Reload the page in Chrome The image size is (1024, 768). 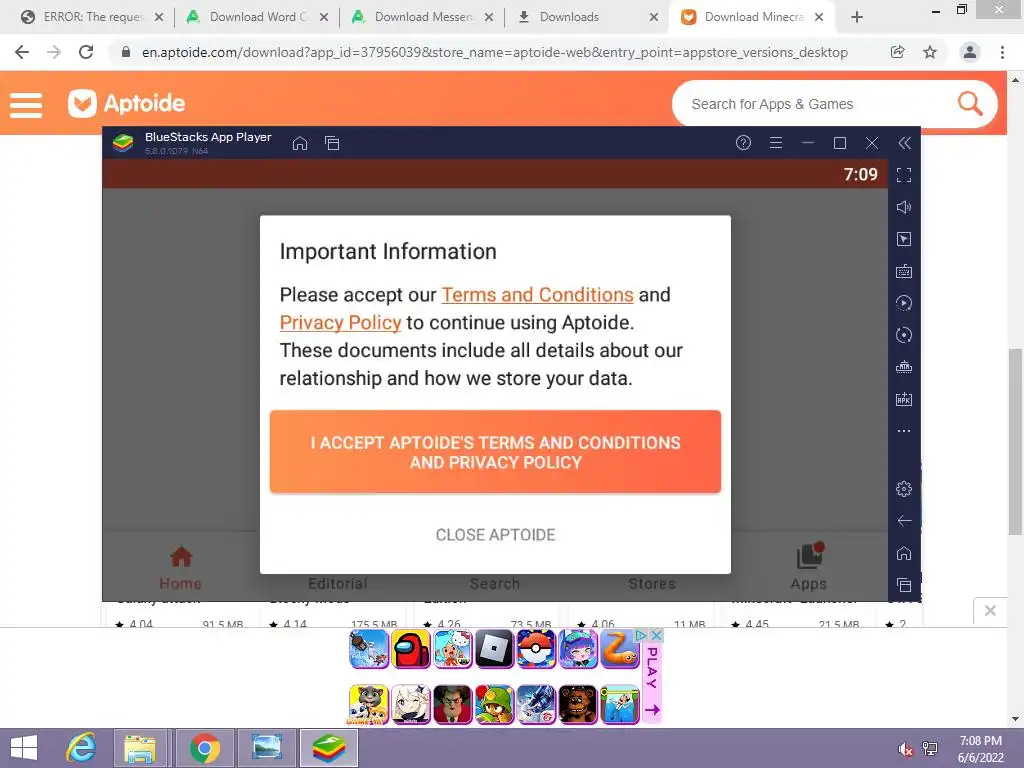click(x=86, y=52)
